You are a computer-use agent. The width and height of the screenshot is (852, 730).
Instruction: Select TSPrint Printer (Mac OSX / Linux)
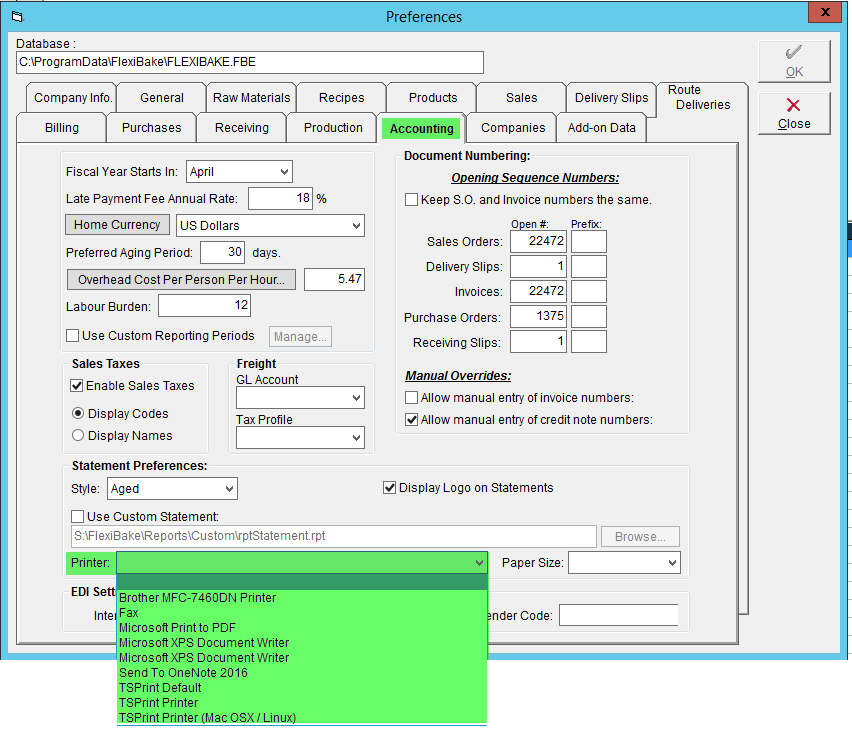302,717
